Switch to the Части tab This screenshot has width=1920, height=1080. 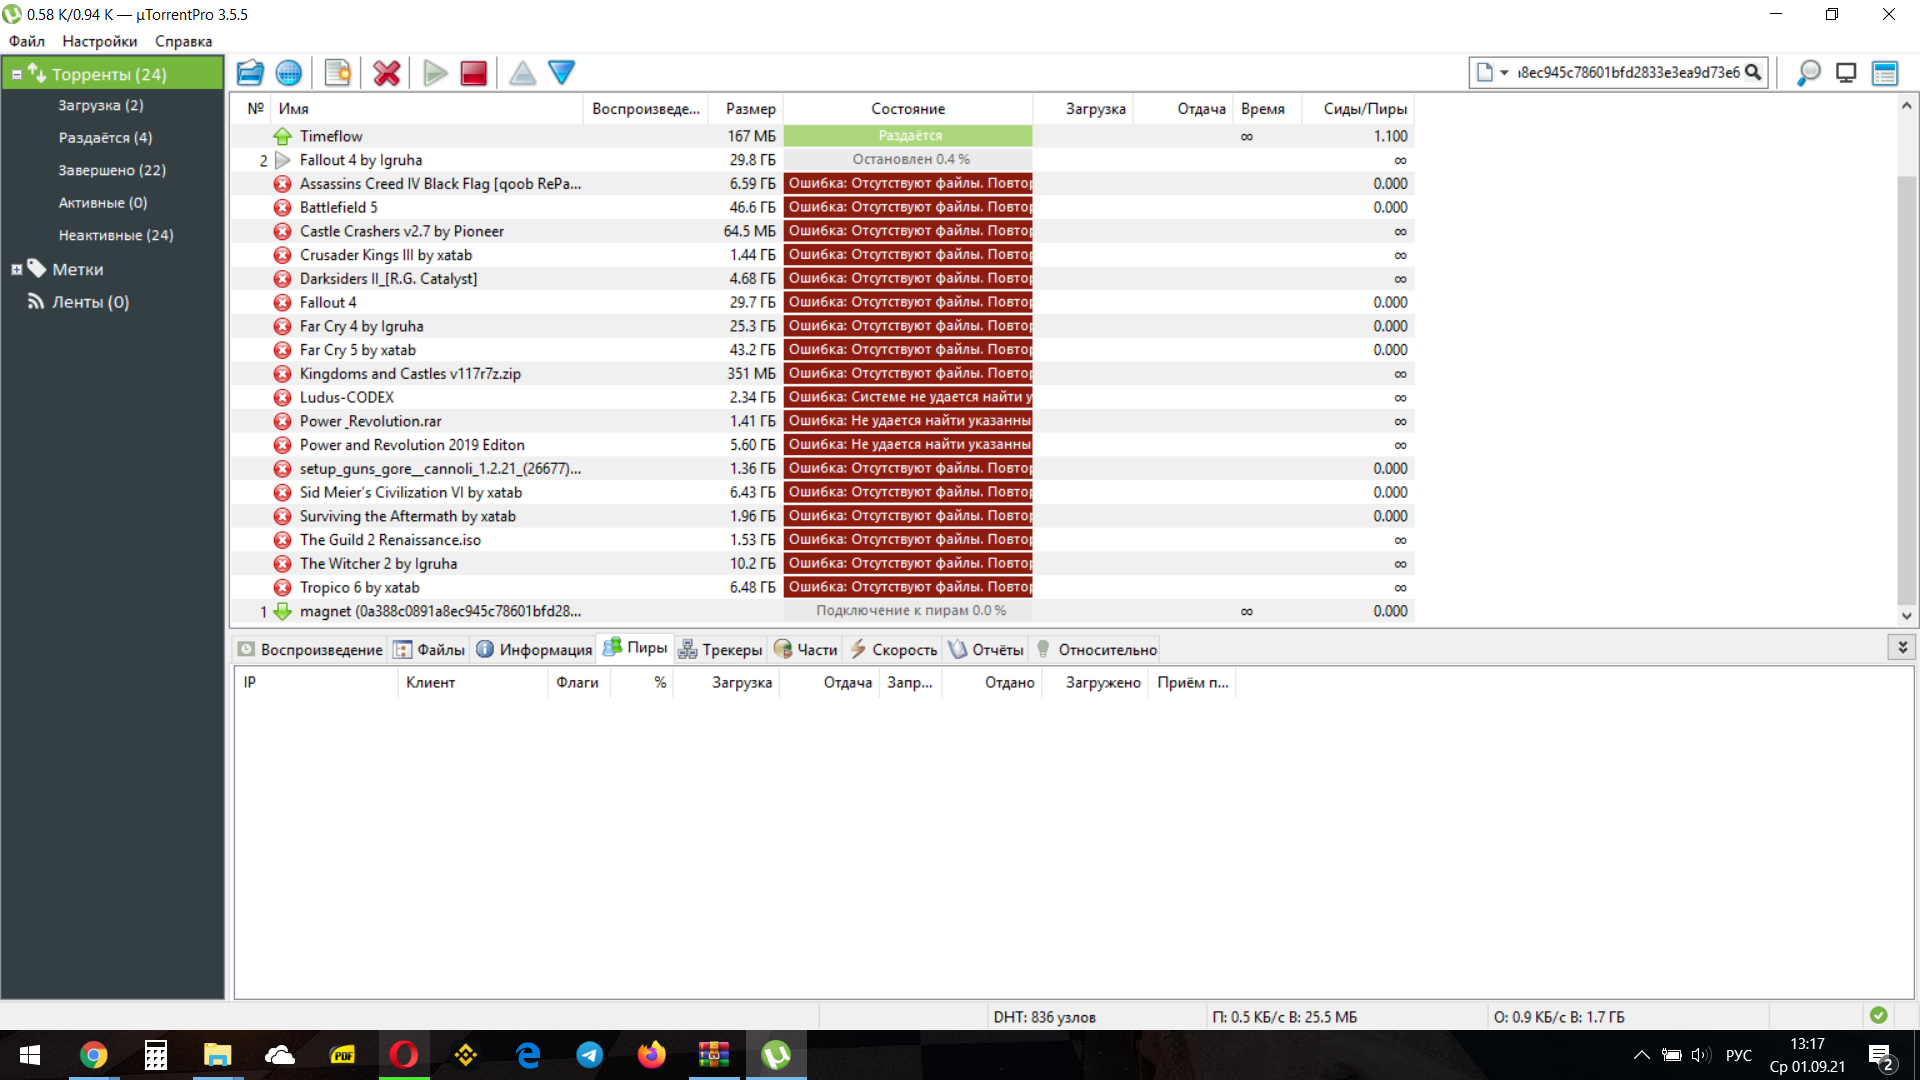pos(805,650)
